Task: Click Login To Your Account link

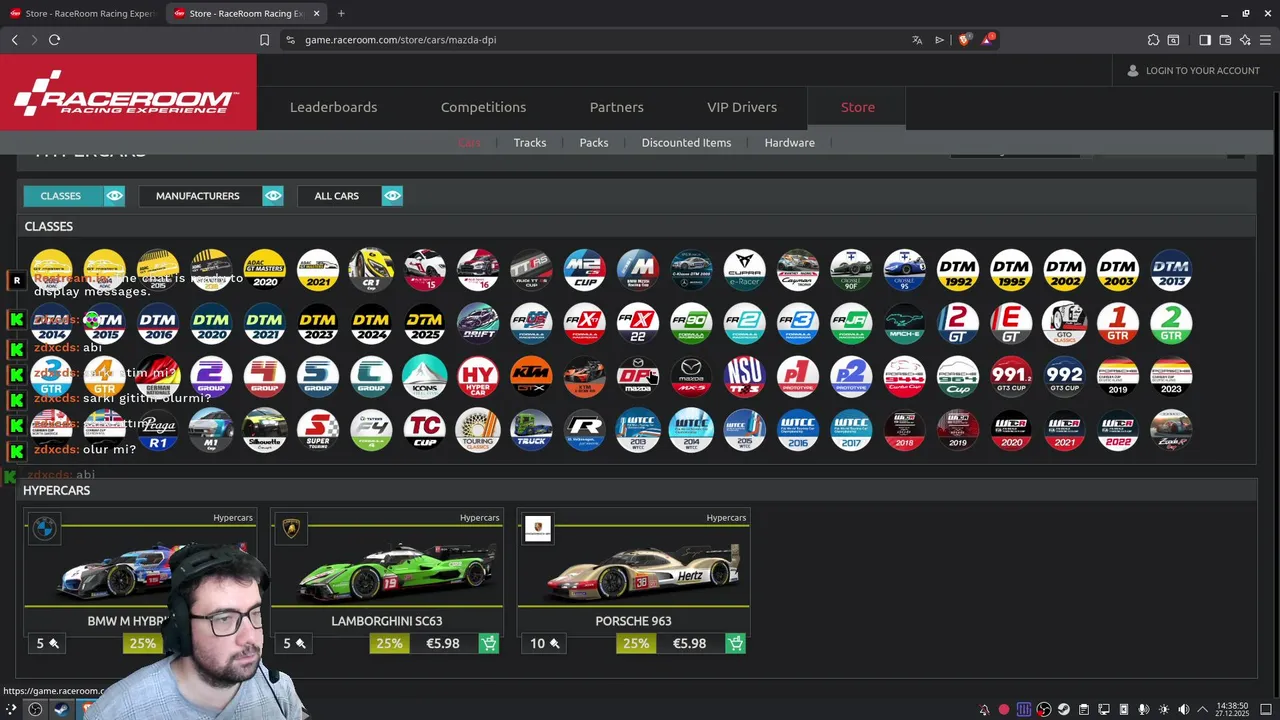Action: pyautogui.click(x=1193, y=71)
